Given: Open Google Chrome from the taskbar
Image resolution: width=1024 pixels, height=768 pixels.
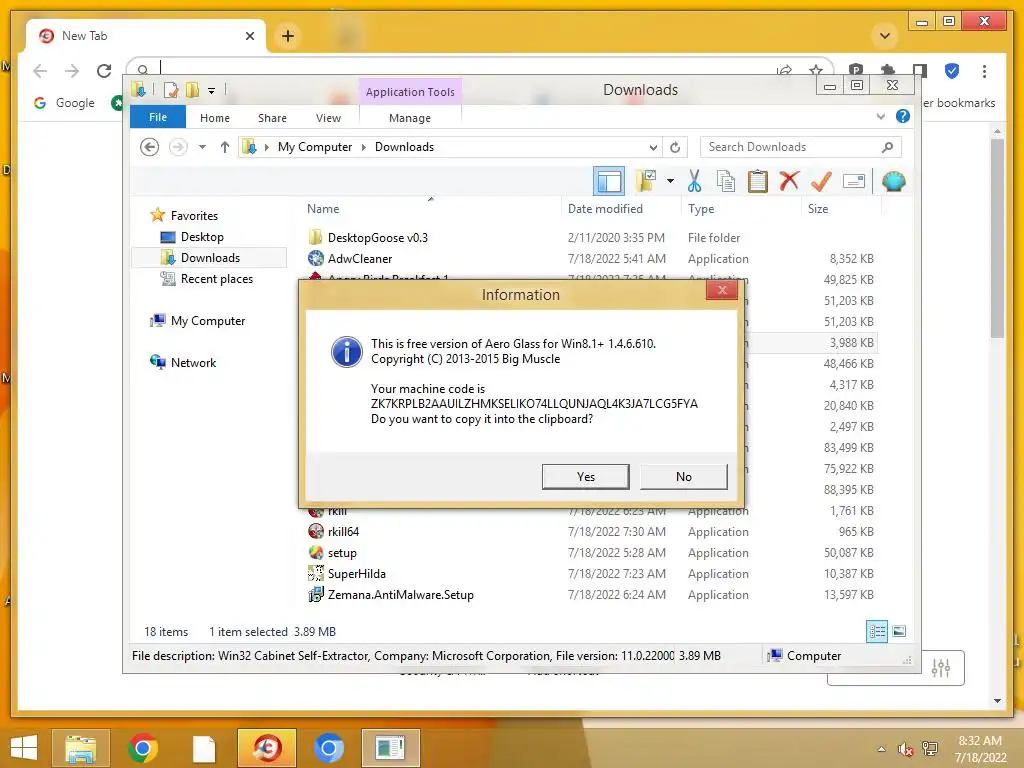Looking at the screenshot, I should click(142, 748).
